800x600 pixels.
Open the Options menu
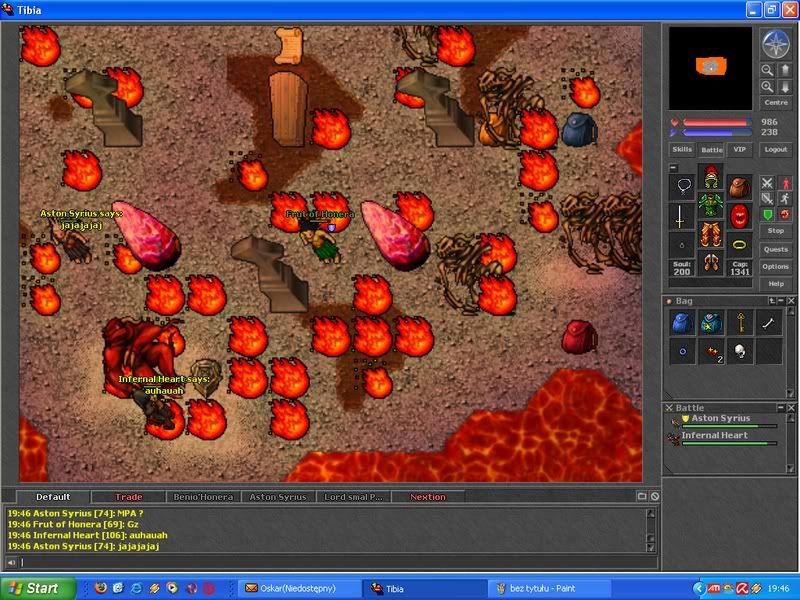pyautogui.click(x=776, y=266)
